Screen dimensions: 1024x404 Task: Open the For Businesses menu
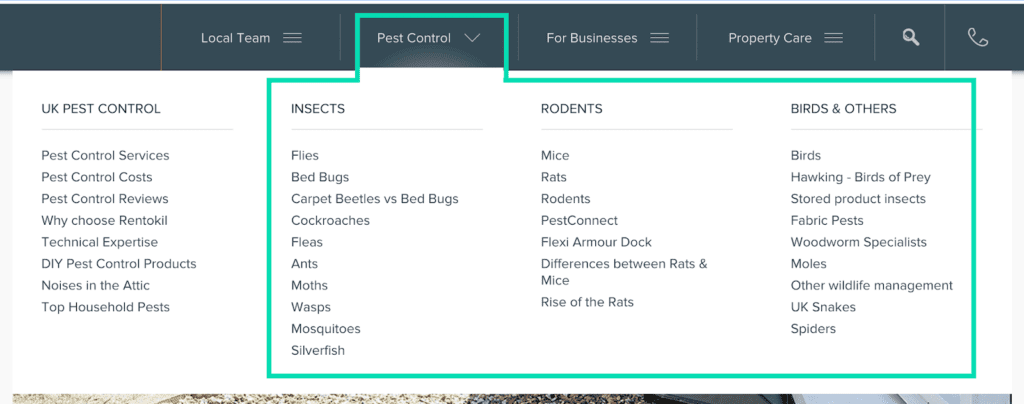(592, 38)
